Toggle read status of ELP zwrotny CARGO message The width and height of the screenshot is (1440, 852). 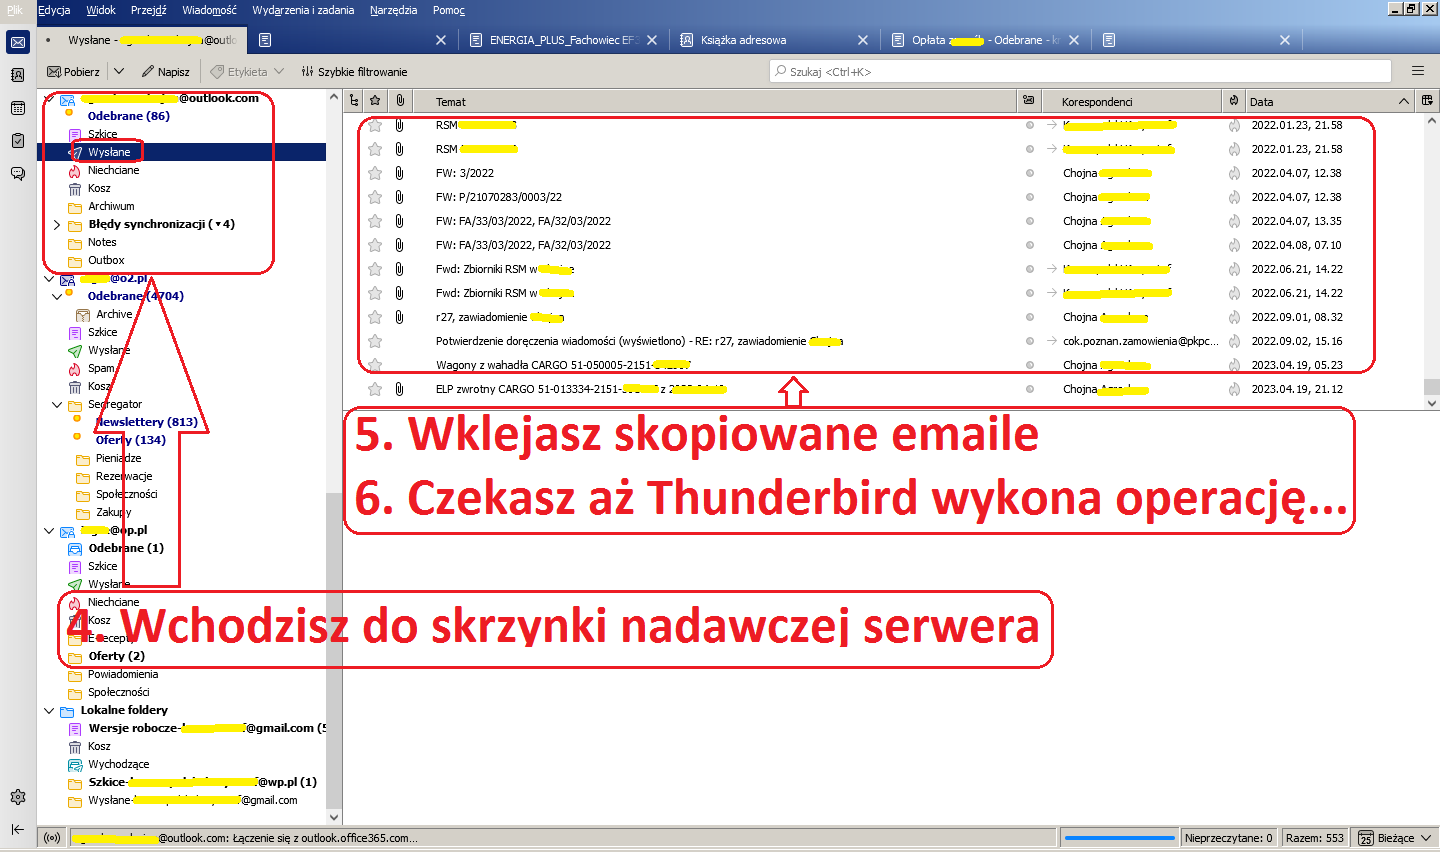coord(1029,389)
